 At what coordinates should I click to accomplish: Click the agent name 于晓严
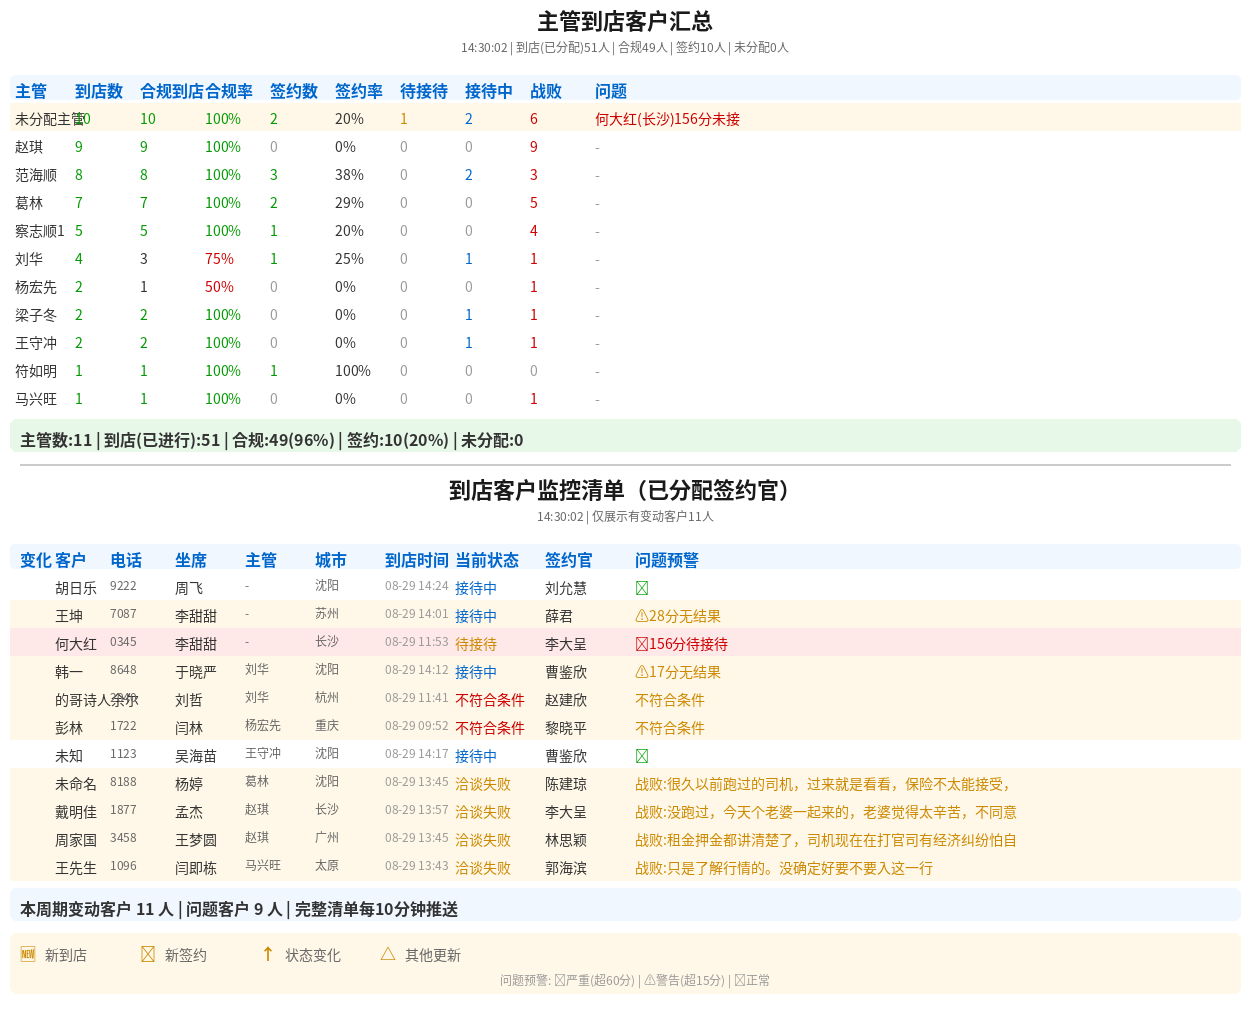point(196,672)
